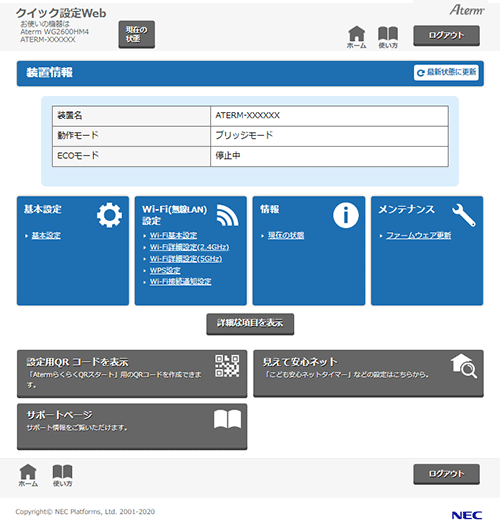Refresh with 最新状態に更新 button
This screenshot has height=526, width=500.
(x=446, y=72)
